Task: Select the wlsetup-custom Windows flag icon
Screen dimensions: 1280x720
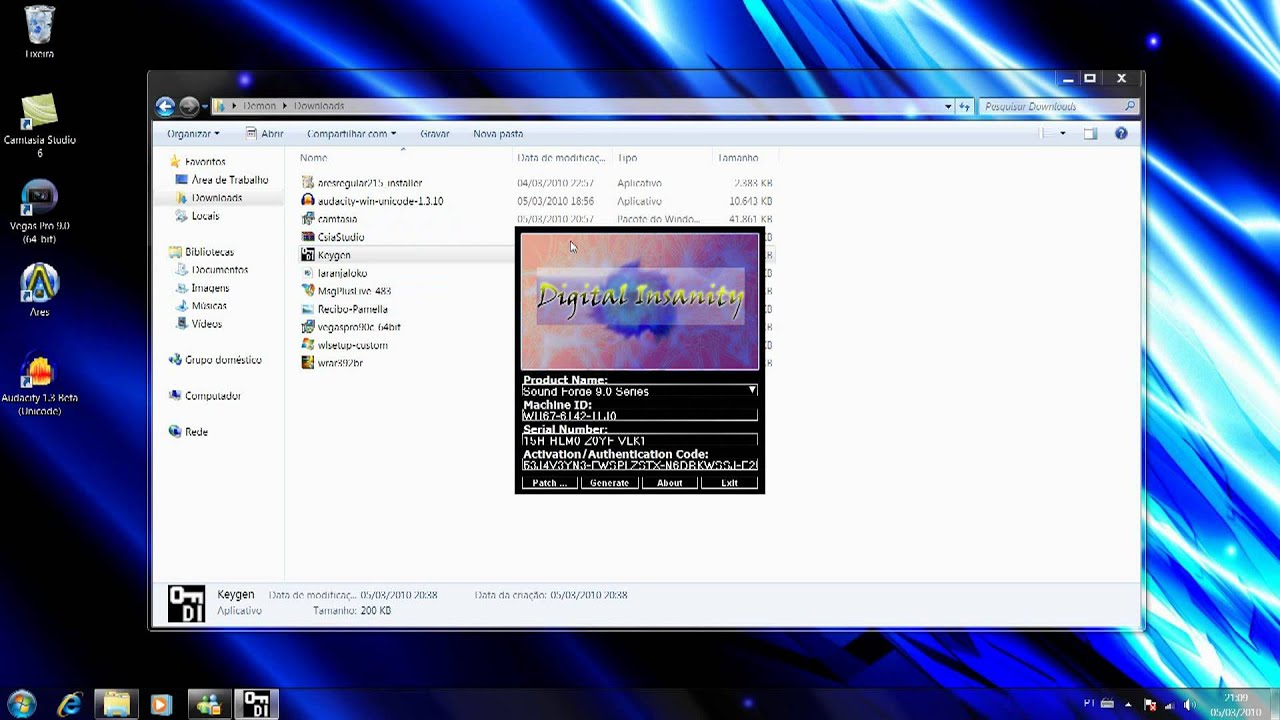Action: pos(308,345)
